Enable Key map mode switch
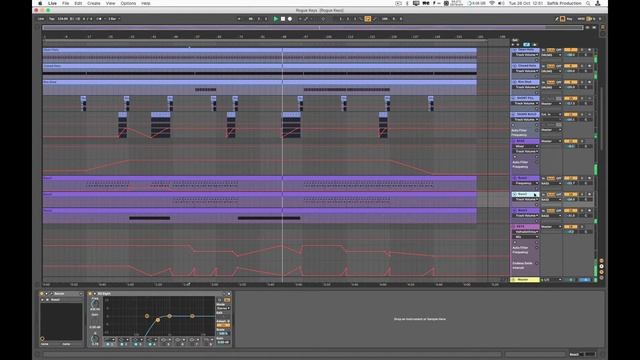This screenshot has height=360, width=640. (569, 19)
